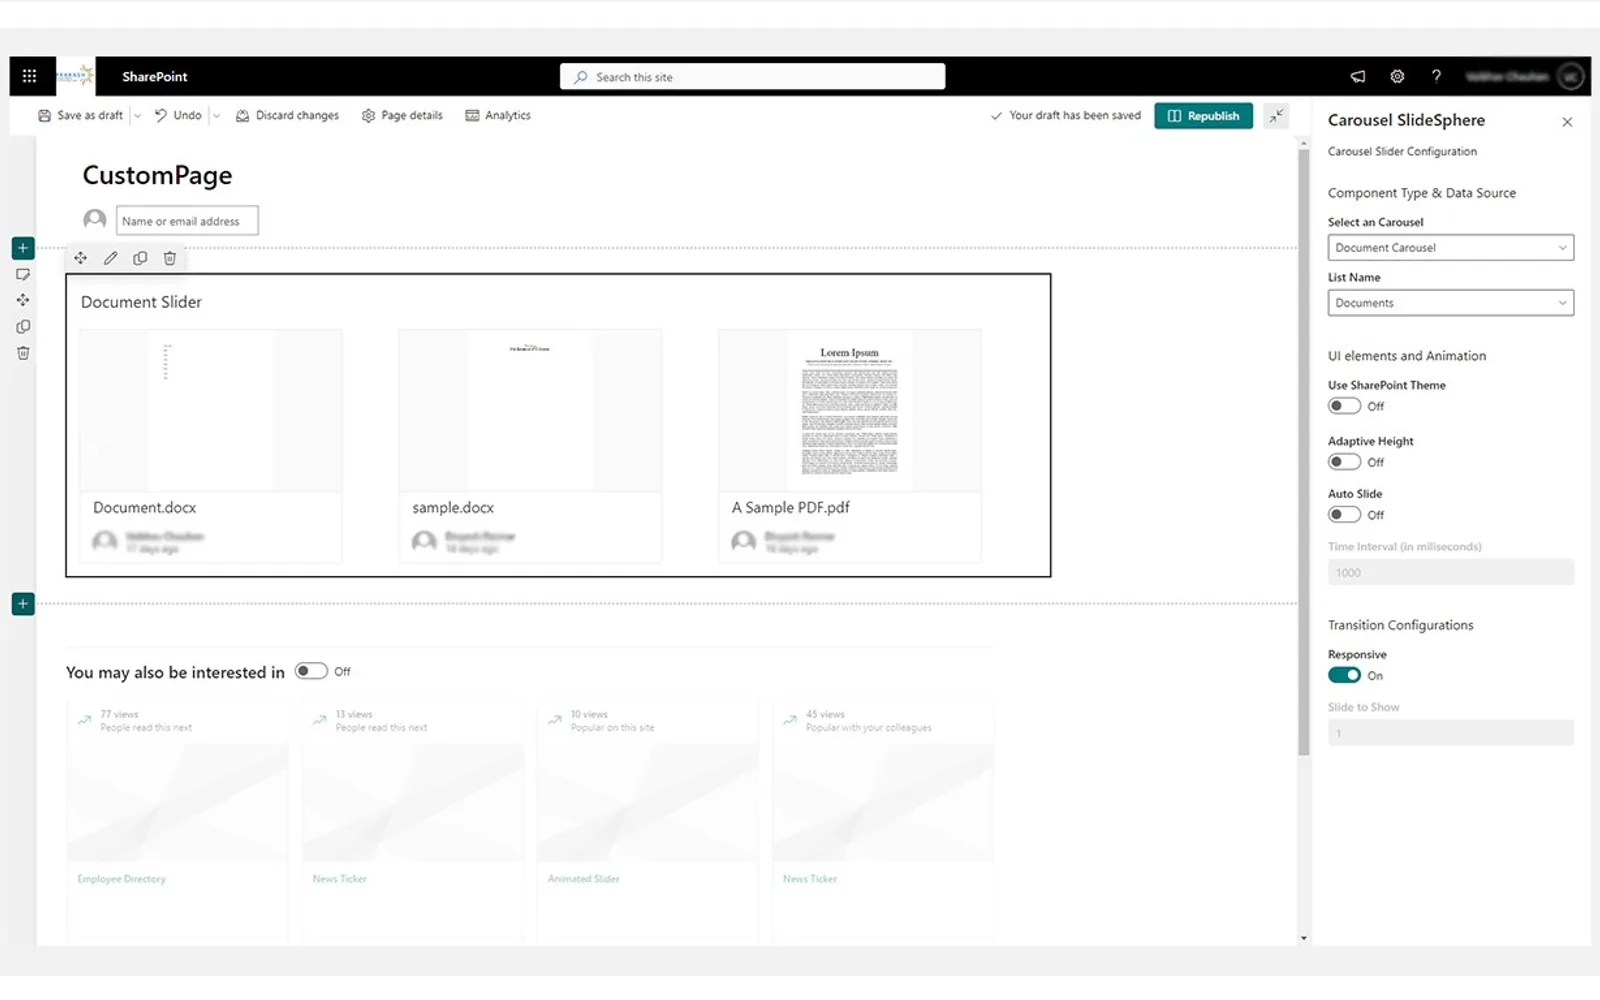Screen dimensions: 1600x1000
Task: Duplicate the web part
Action: pyautogui.click(x=140, y=258)
